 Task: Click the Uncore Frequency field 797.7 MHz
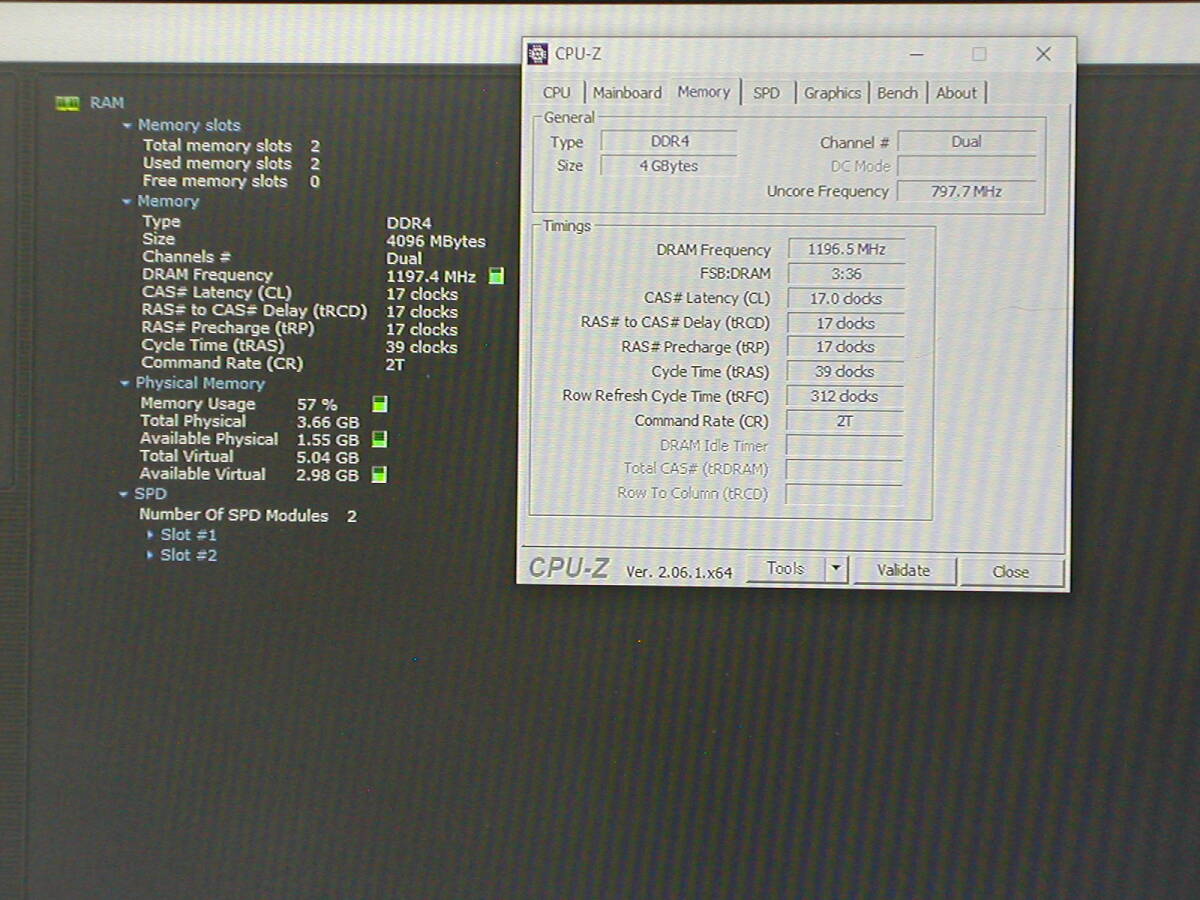(966, 191)
